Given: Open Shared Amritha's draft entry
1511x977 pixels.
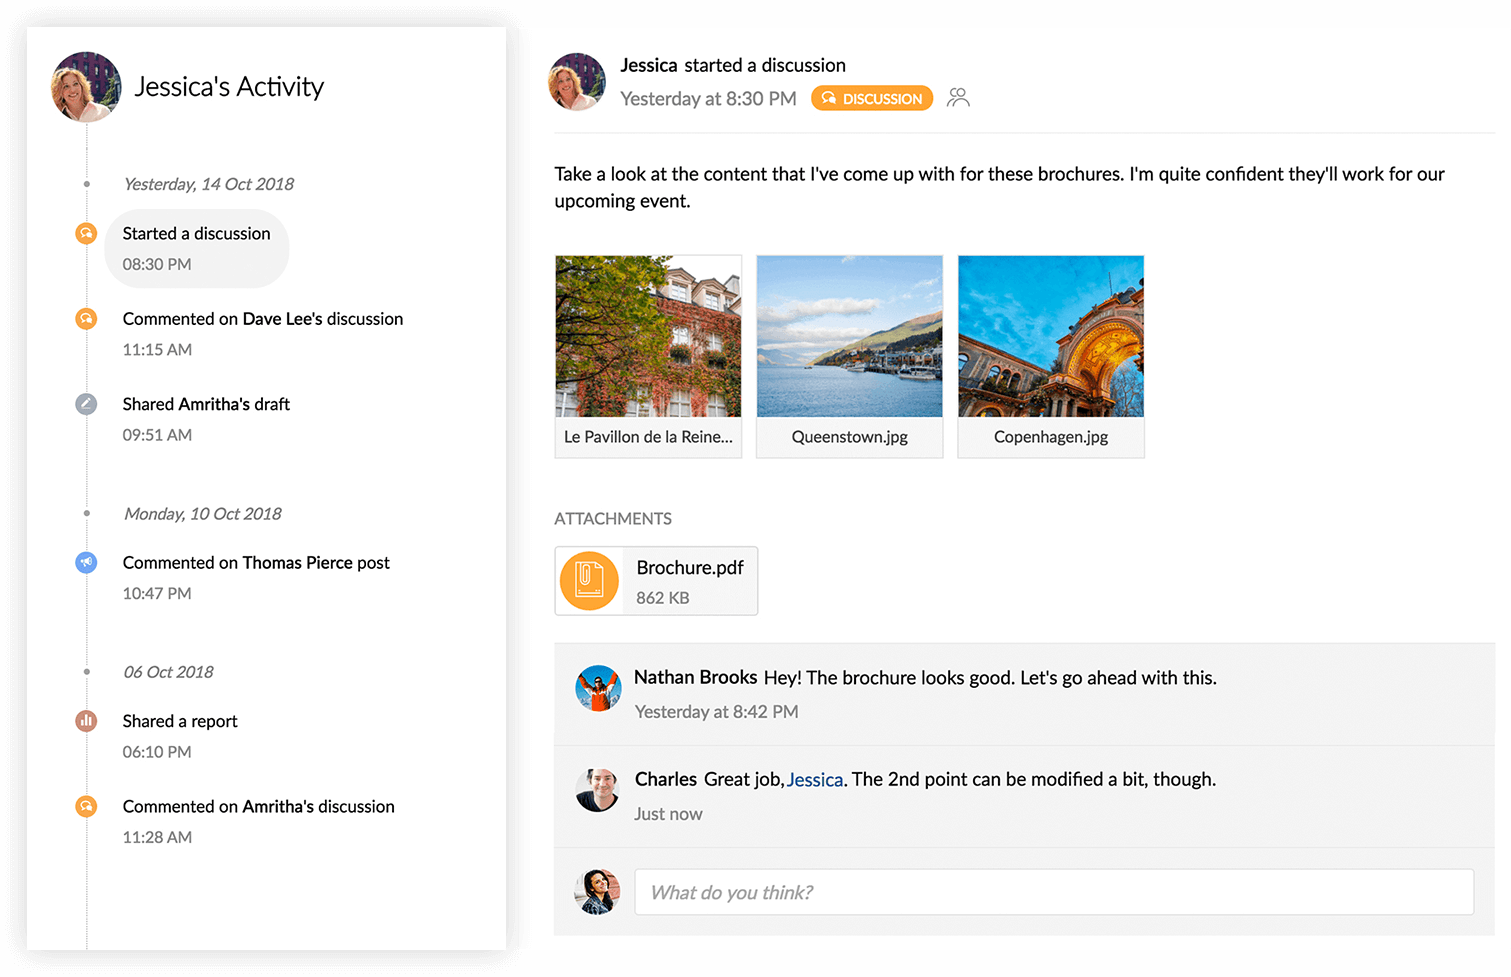Looking at the screenshot, I should pos(206,419).
